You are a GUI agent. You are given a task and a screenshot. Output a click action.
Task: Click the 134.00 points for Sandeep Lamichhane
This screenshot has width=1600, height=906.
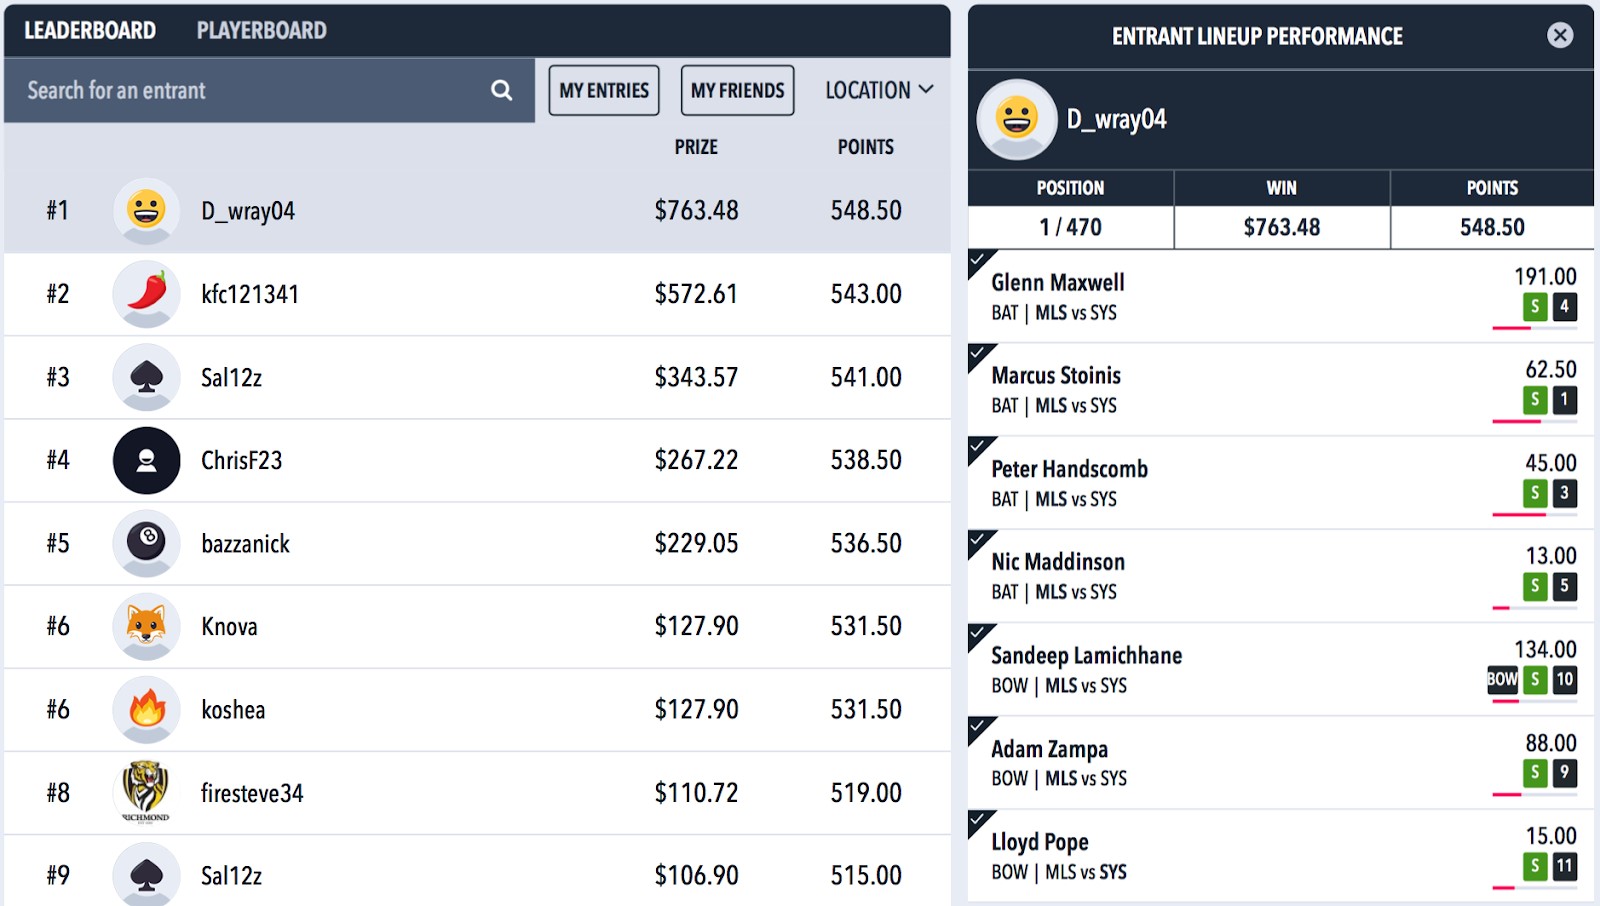click(x=1545, y=649)
